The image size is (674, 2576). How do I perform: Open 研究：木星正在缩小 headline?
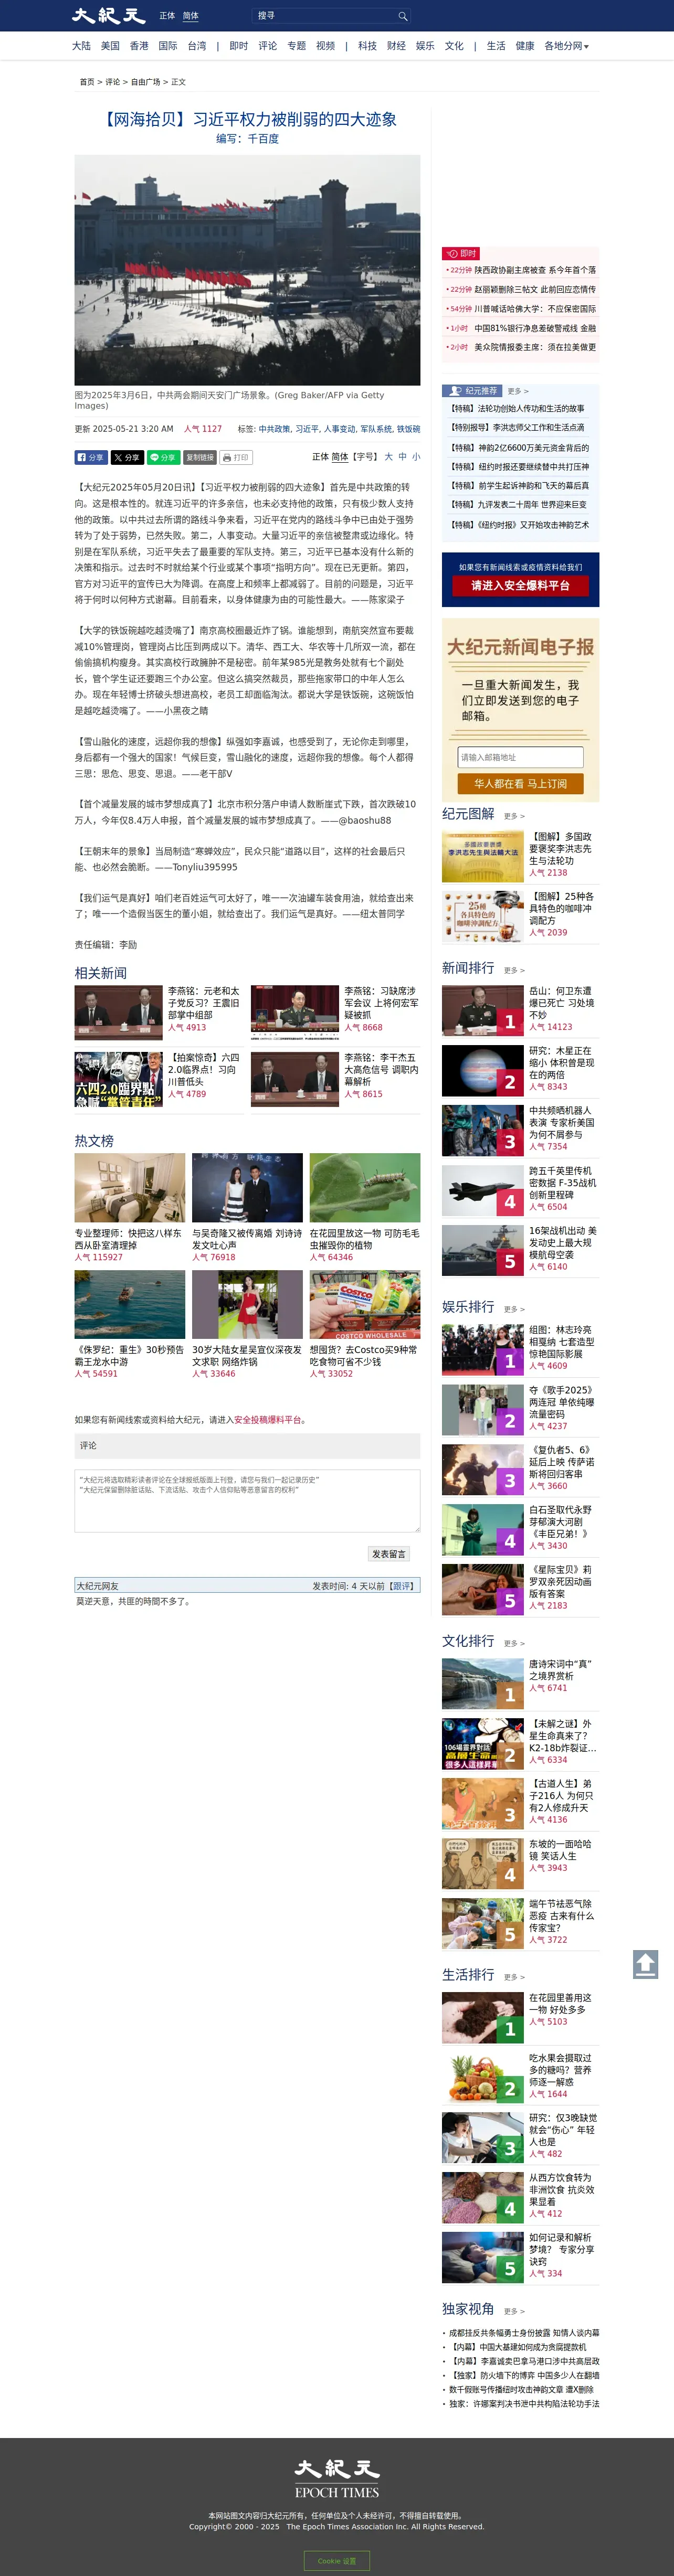pyautogui.click(x=562, y=1063)
